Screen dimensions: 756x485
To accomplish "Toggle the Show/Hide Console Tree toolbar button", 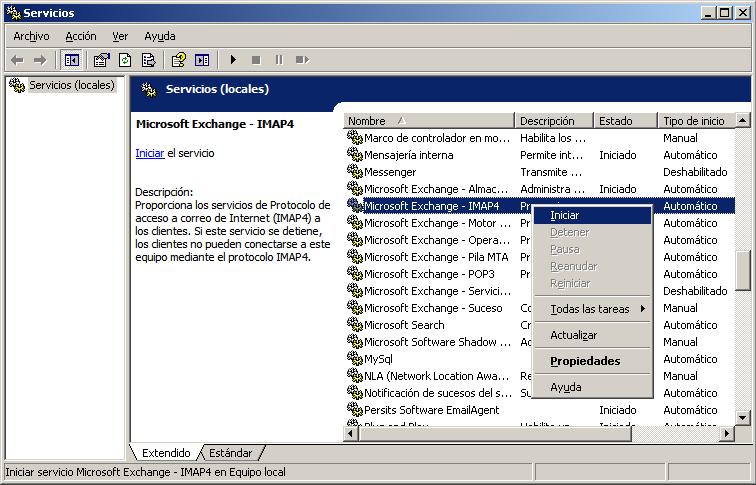I will click(x=71, y=60).
